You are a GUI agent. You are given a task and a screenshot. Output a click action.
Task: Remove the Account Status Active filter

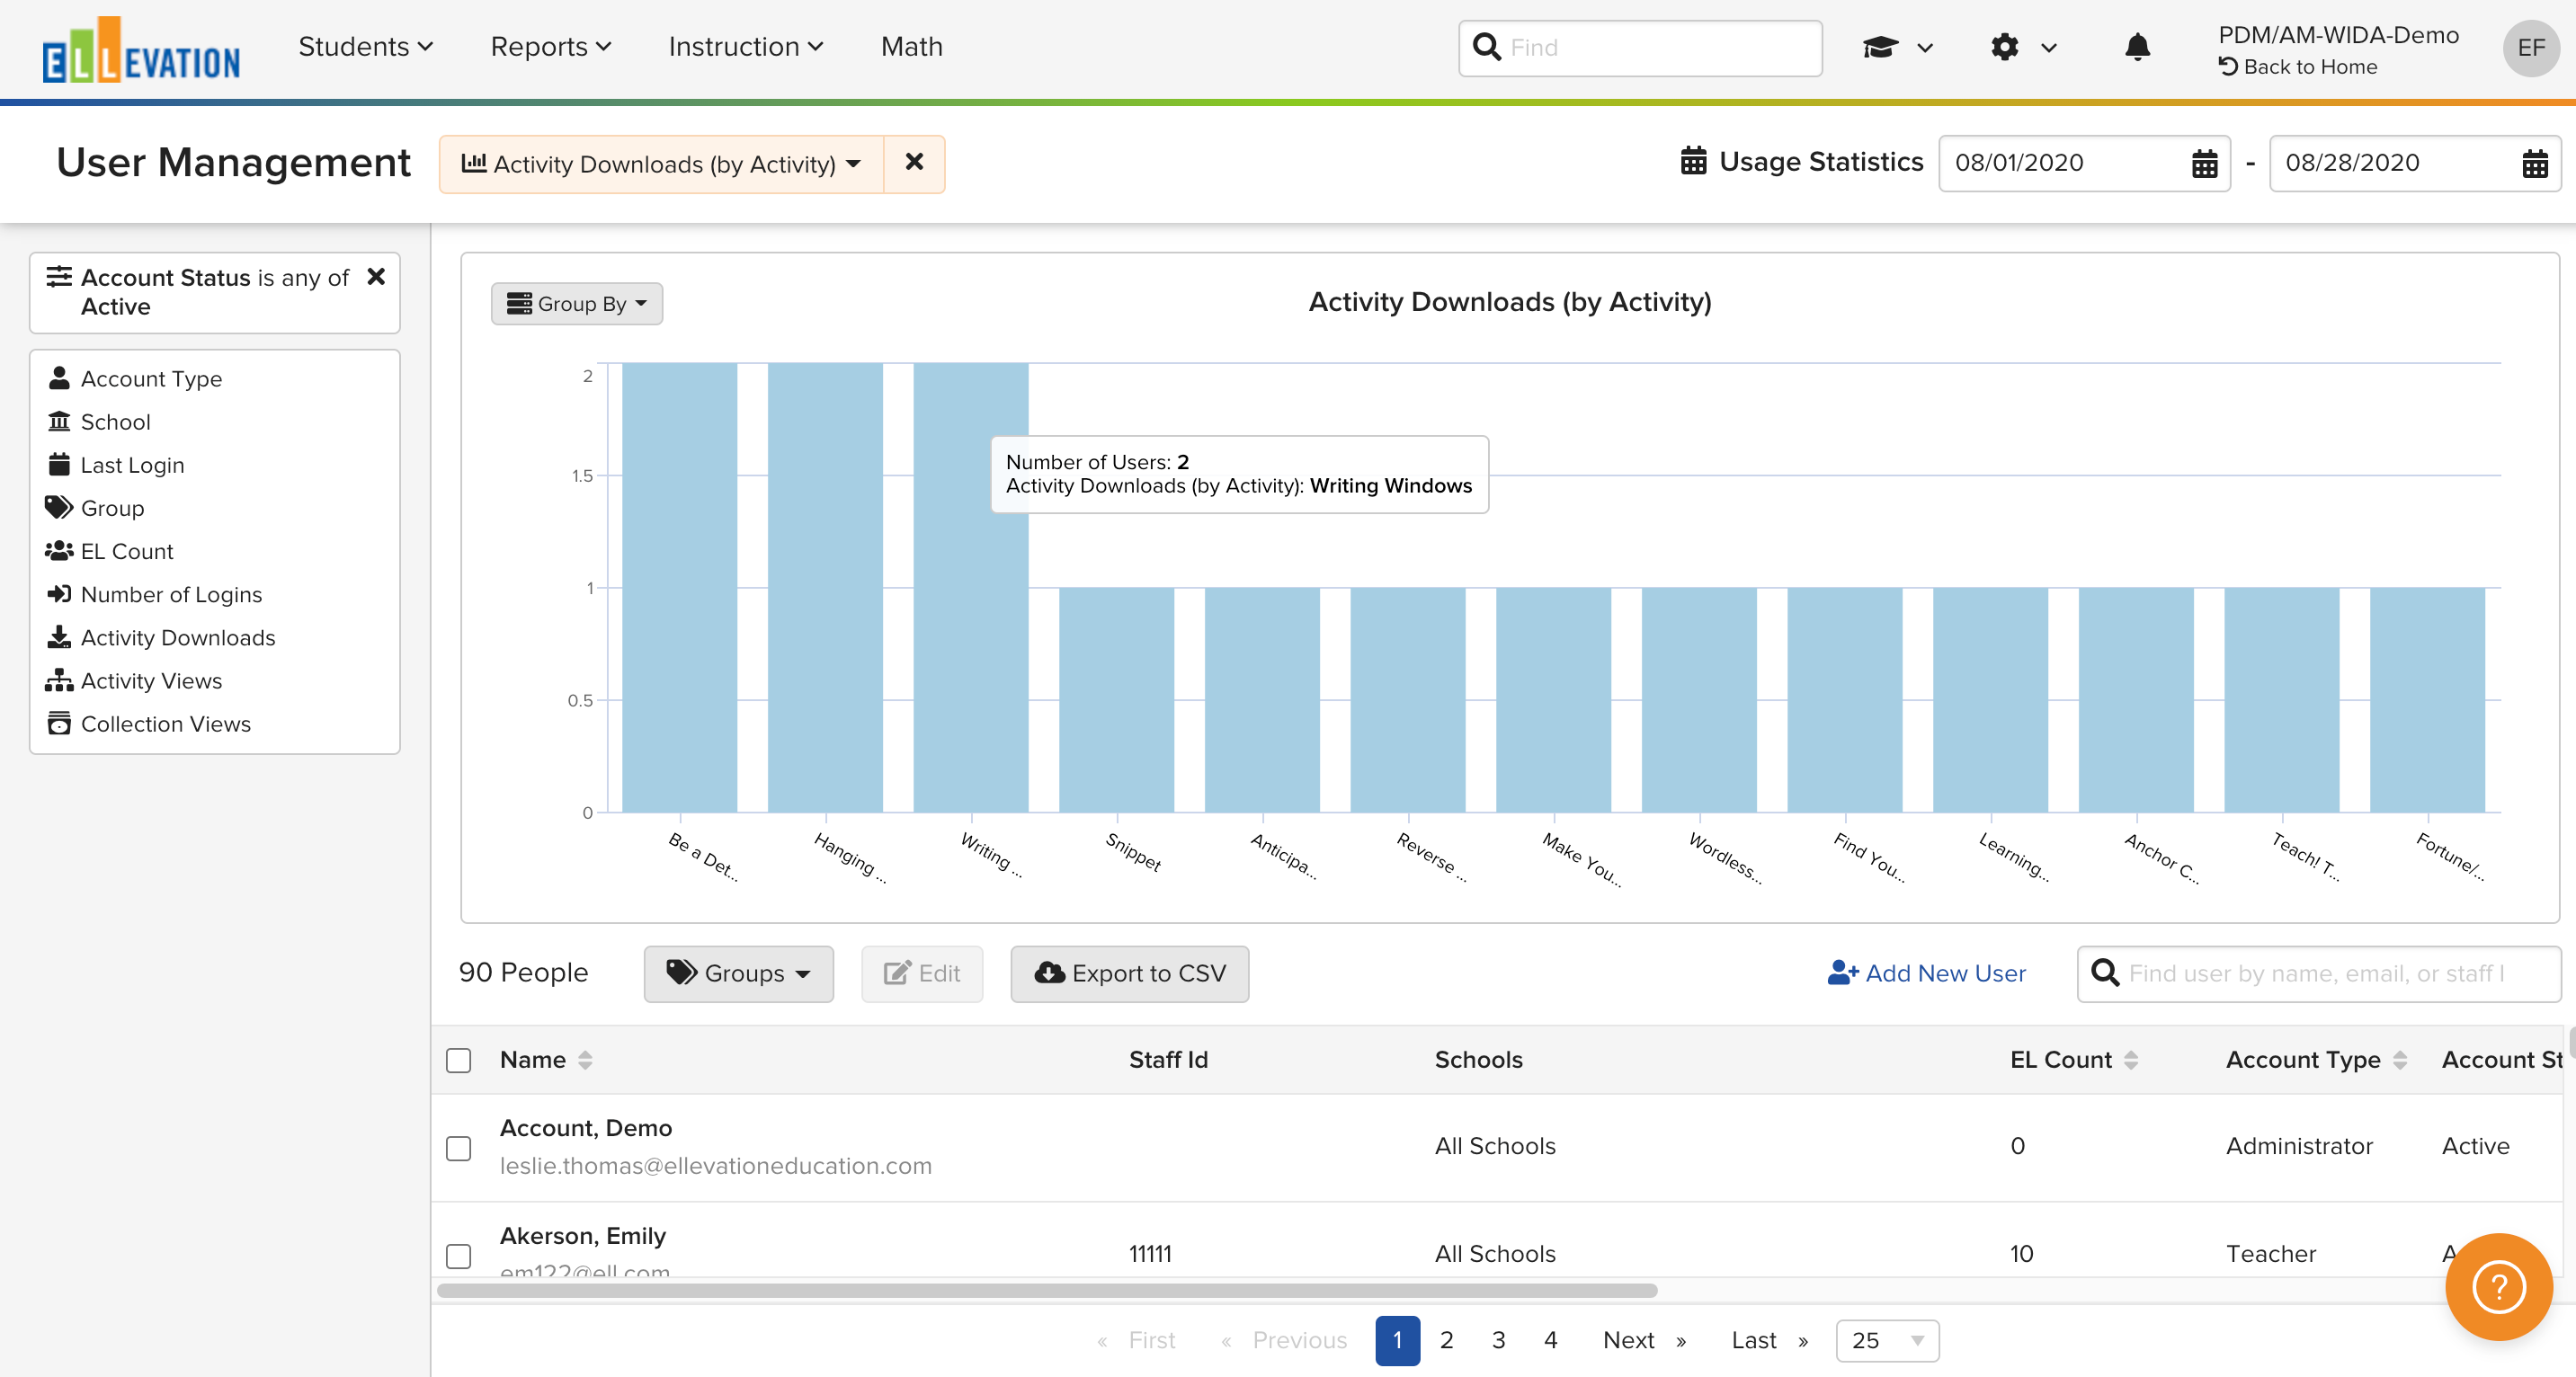click(376, 277)
